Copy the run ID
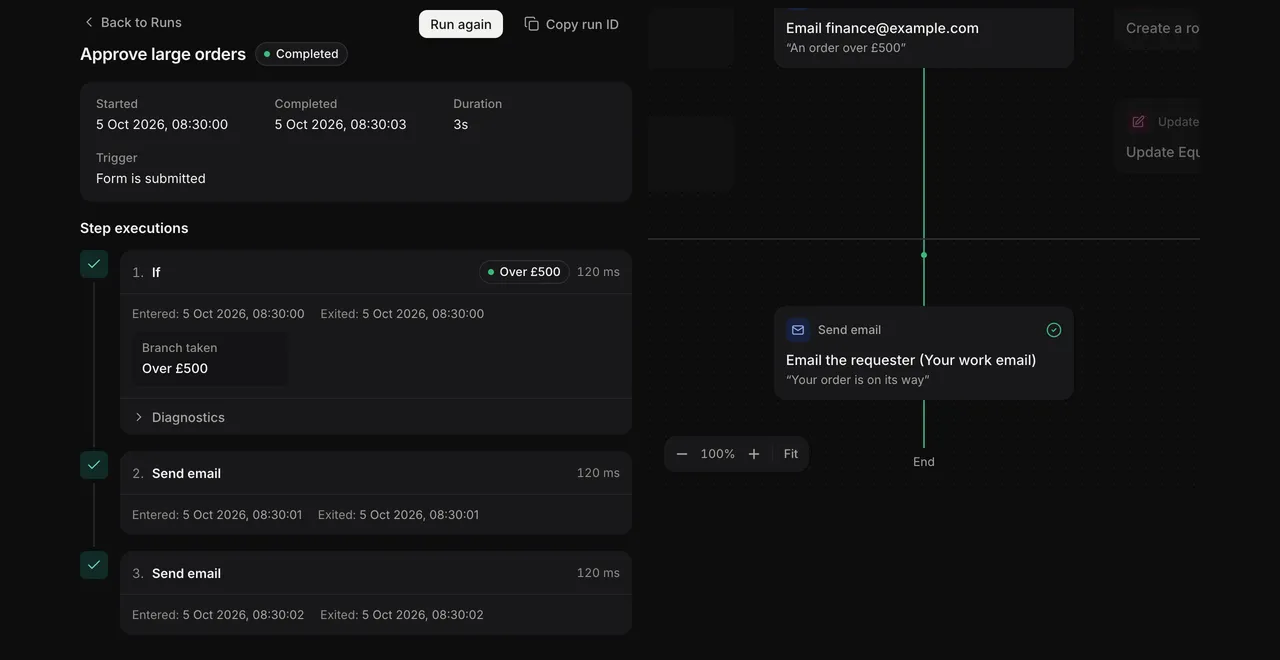This screenshot has width=1280, height=660. pyautogui.click(x=572, y=24)
